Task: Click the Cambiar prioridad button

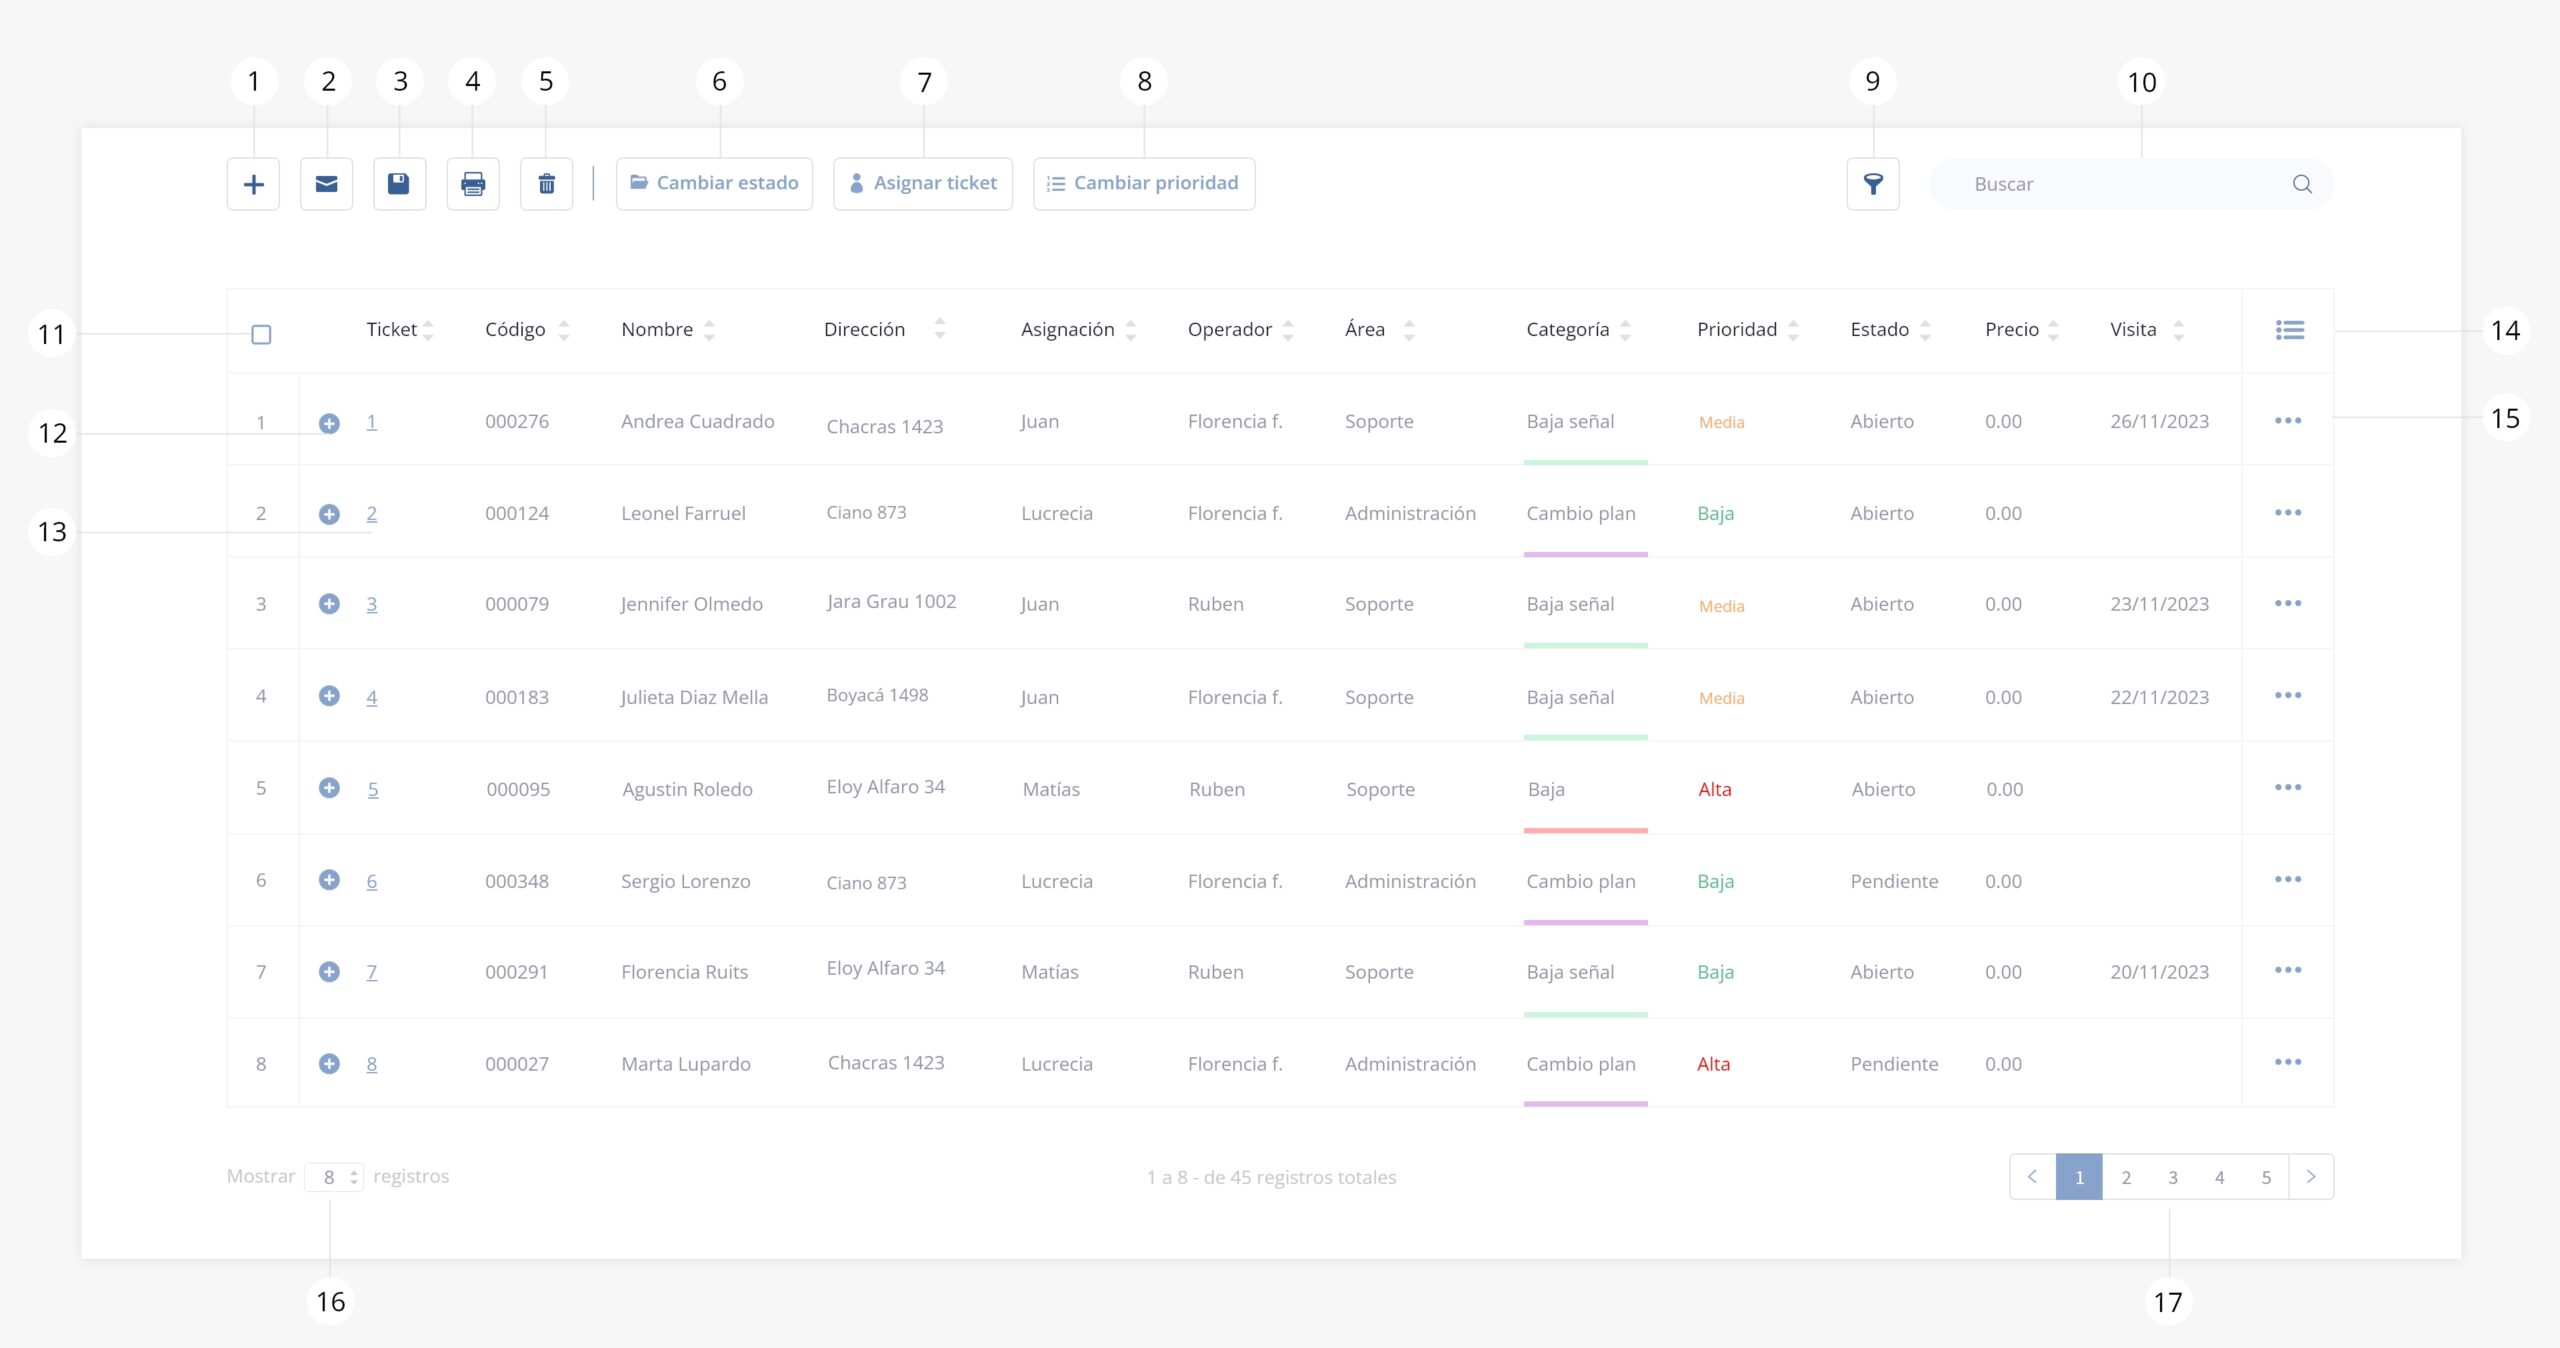Action: (1144, 184)
